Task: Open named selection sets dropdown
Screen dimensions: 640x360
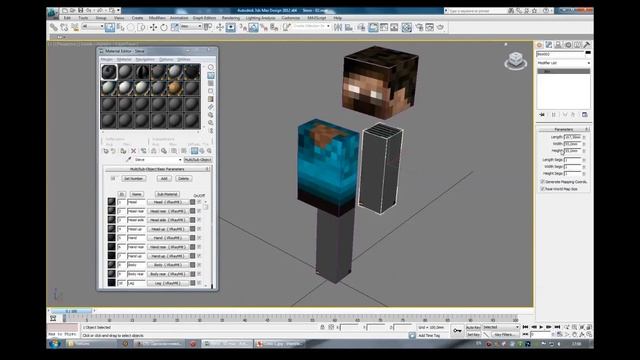Action: (312, 27)
